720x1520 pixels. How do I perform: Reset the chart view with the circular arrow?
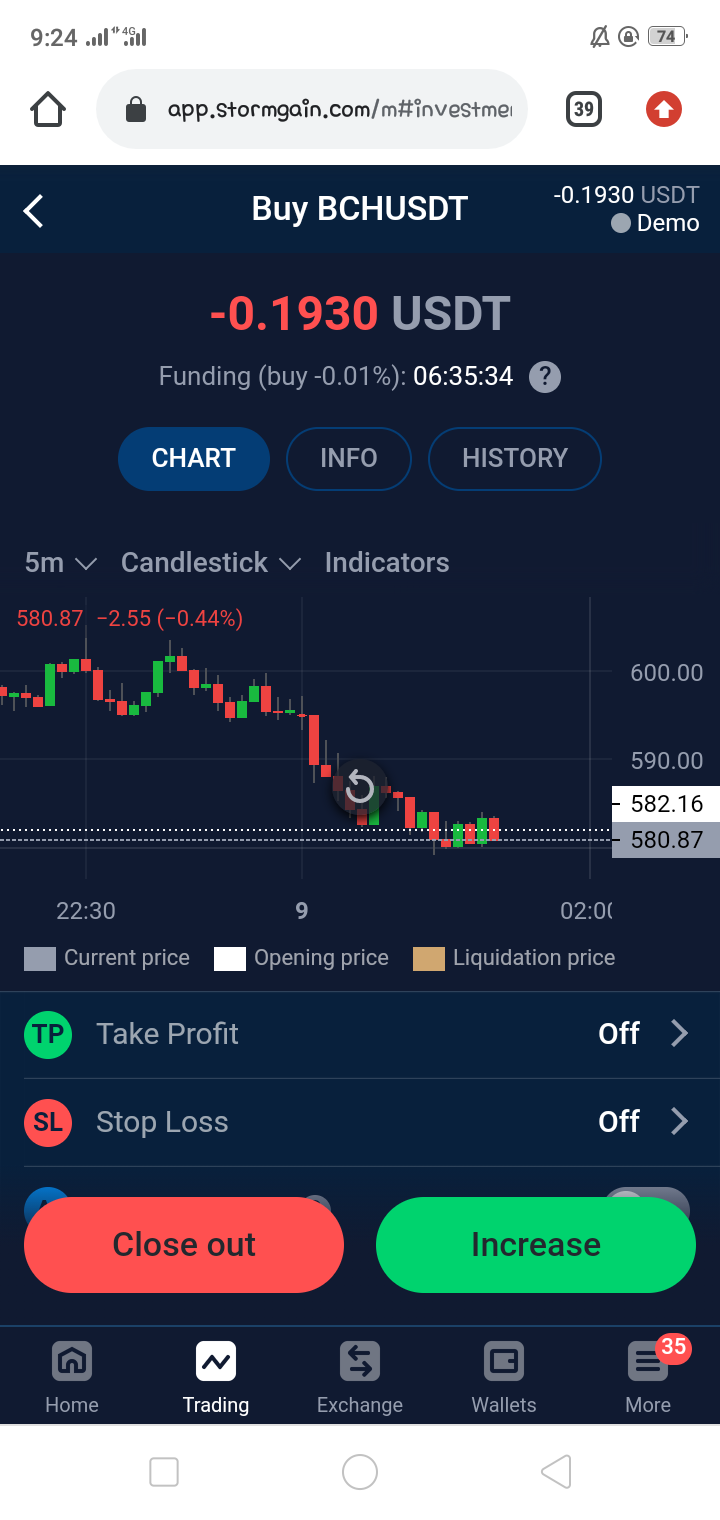tap(359, 789)
